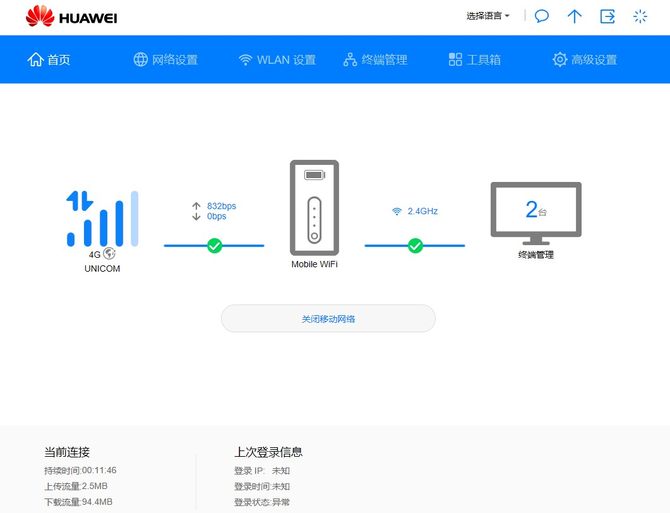This screenshot has height=513, width=670.
Task: Open the language selection dropdown
Action: (488, 16)
